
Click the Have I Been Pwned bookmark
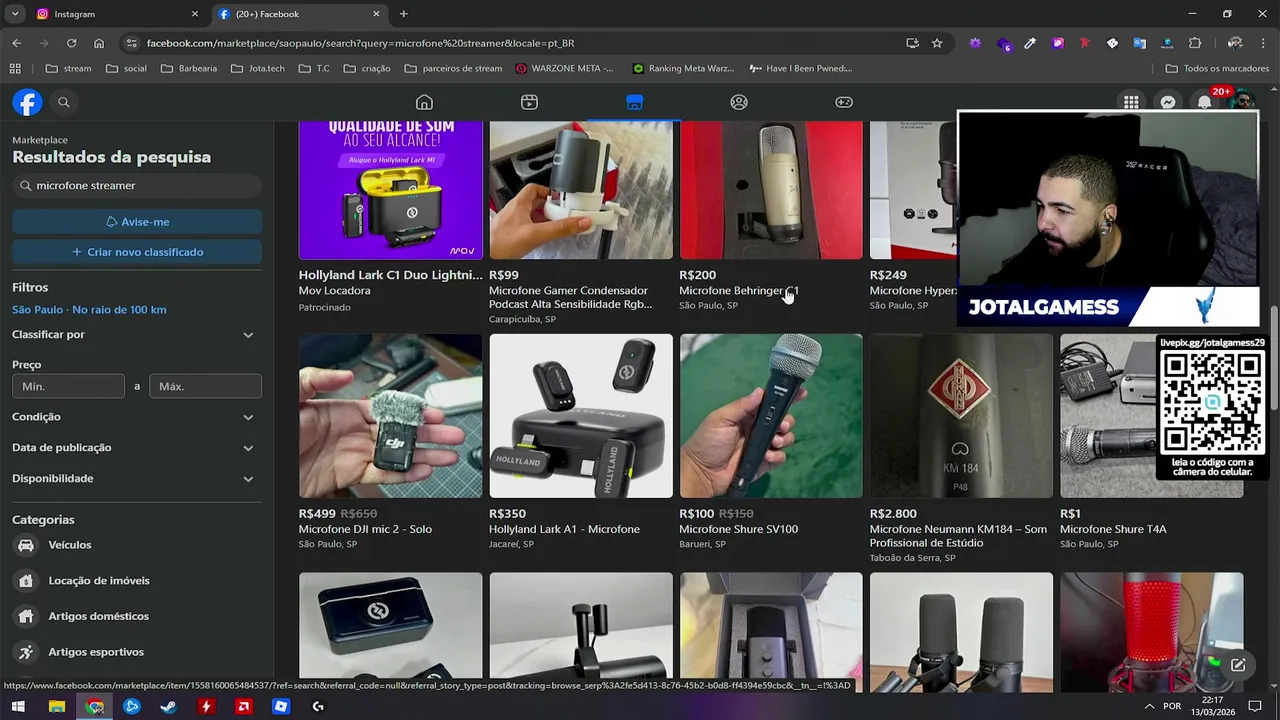coord(801,68)
